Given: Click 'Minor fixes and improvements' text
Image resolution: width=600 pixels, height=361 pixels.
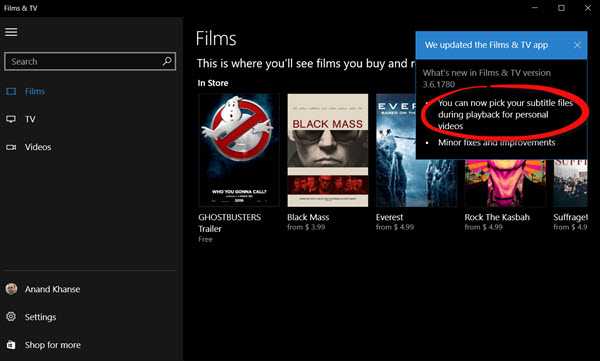Looking at the screenshot, I should [x=496, y=143].
